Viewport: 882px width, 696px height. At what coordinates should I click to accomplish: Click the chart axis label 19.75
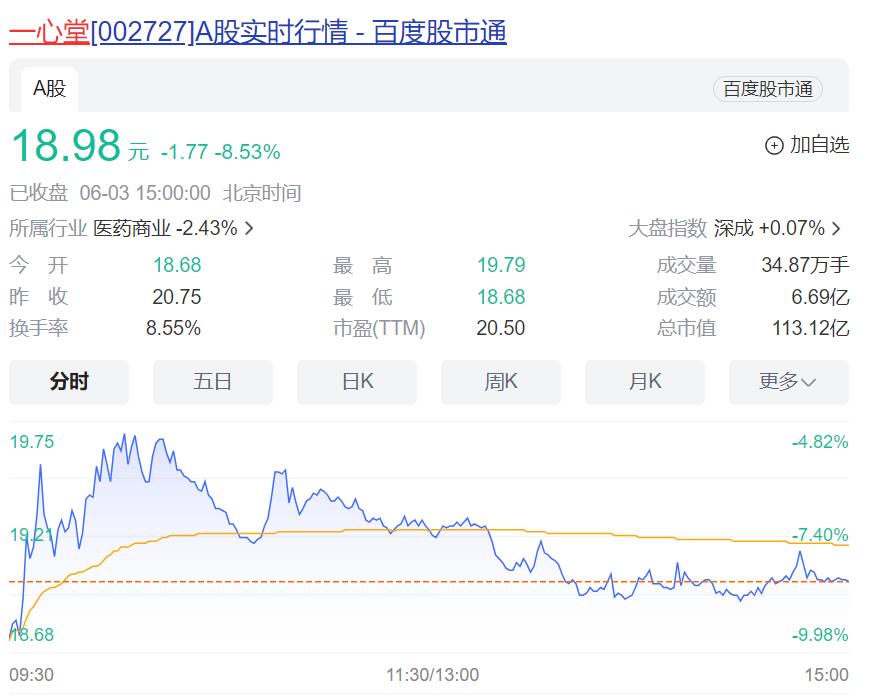(x=32, y=442)
